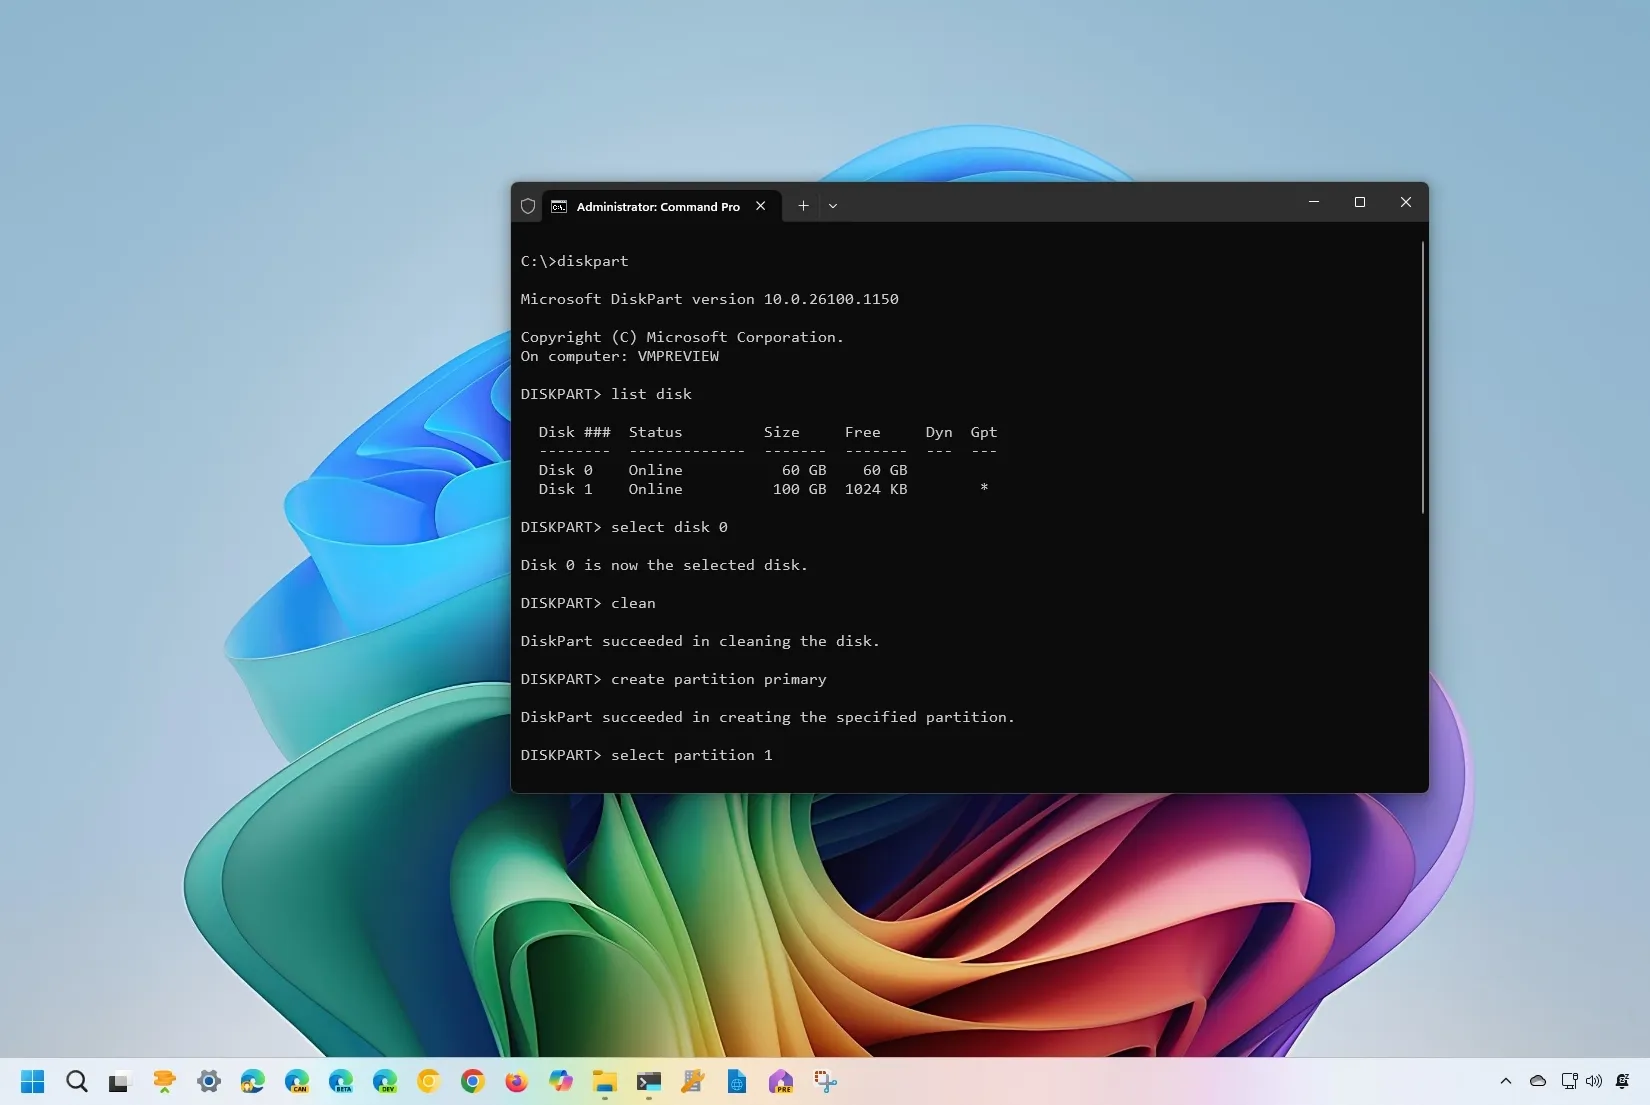
Task: Open Snipping Tool from the taskbar
Action: point(825,1081)
